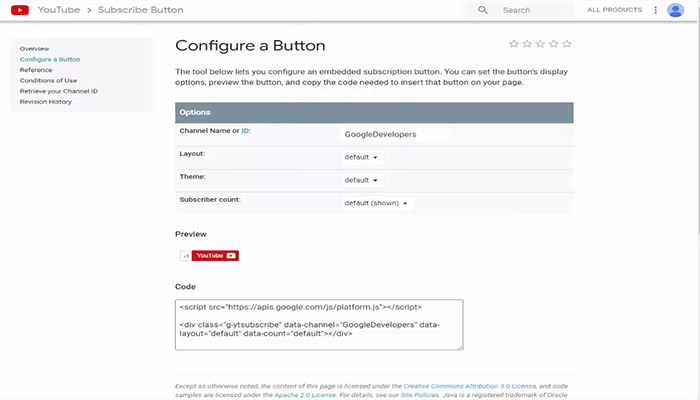This screenshot has height=400, width=700.
Task: Open ALL PRODUCTS menu
Action: tap(615, 10)
